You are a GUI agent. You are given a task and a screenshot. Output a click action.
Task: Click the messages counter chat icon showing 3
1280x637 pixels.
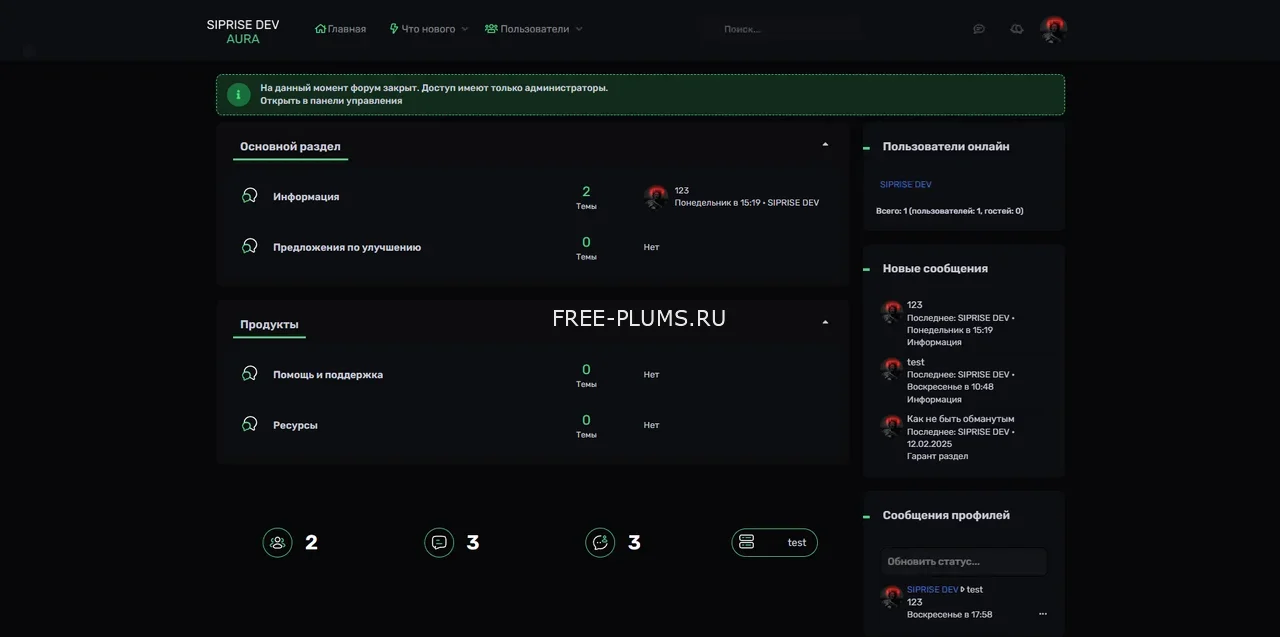coord(439,542)
